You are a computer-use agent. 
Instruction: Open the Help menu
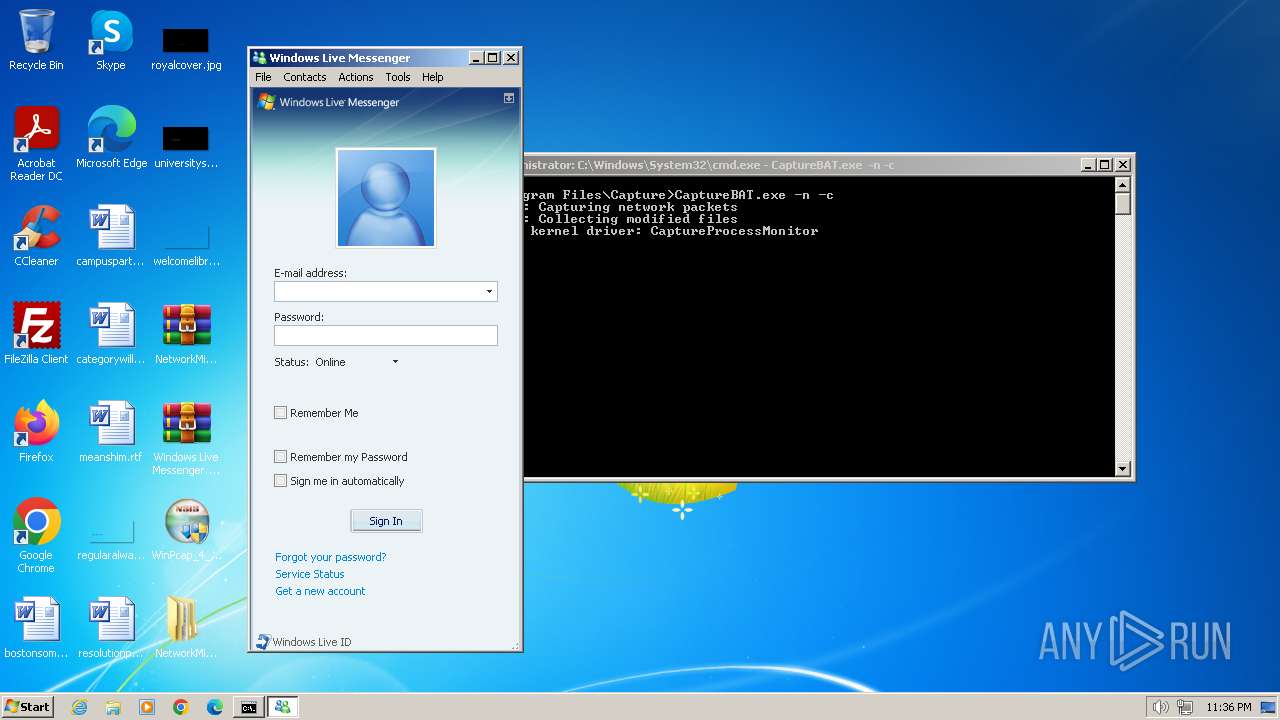(432, 77)
